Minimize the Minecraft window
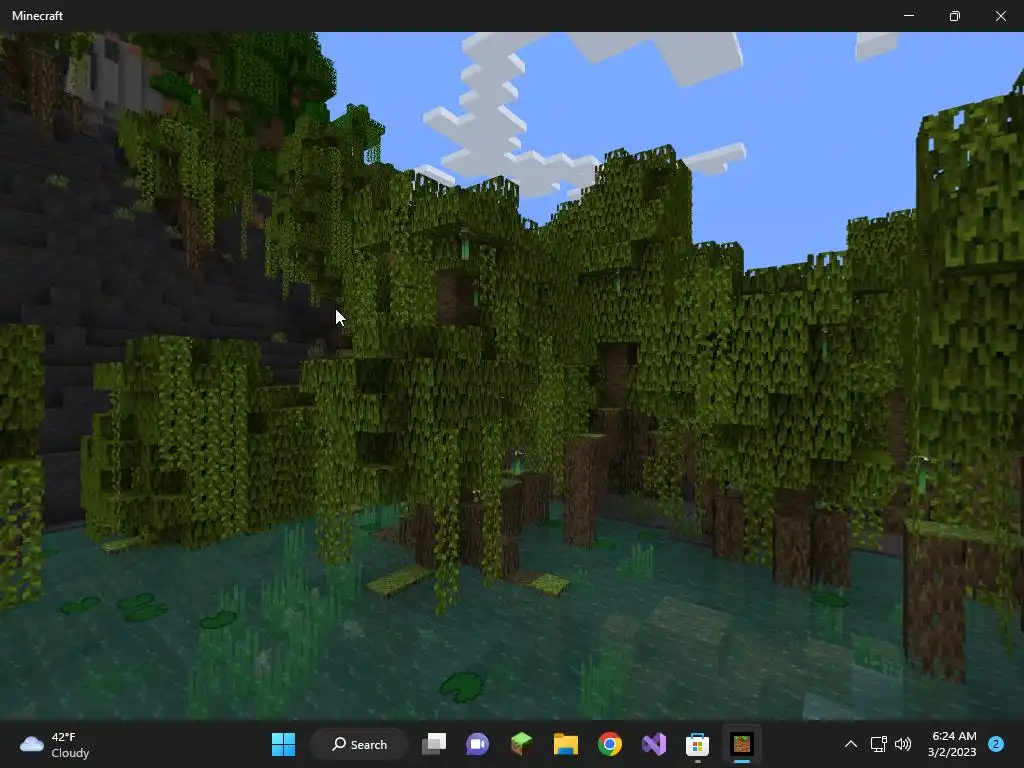Image resolution: width=1024 pixels, height=768 pixels. [x=909, y=15]
